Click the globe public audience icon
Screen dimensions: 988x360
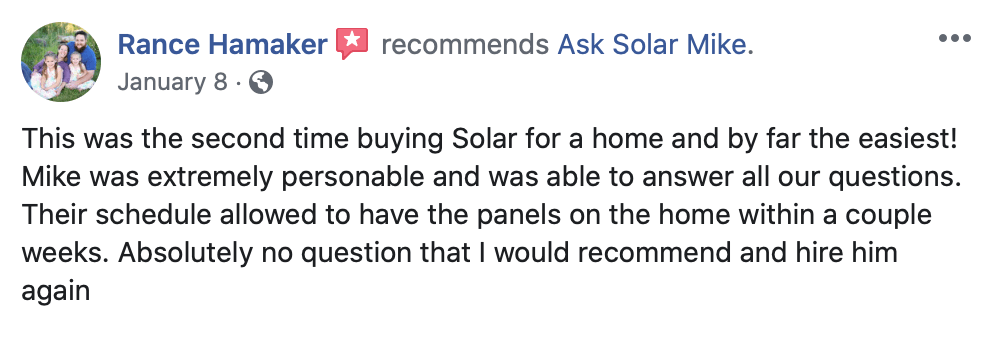point(261,83)
